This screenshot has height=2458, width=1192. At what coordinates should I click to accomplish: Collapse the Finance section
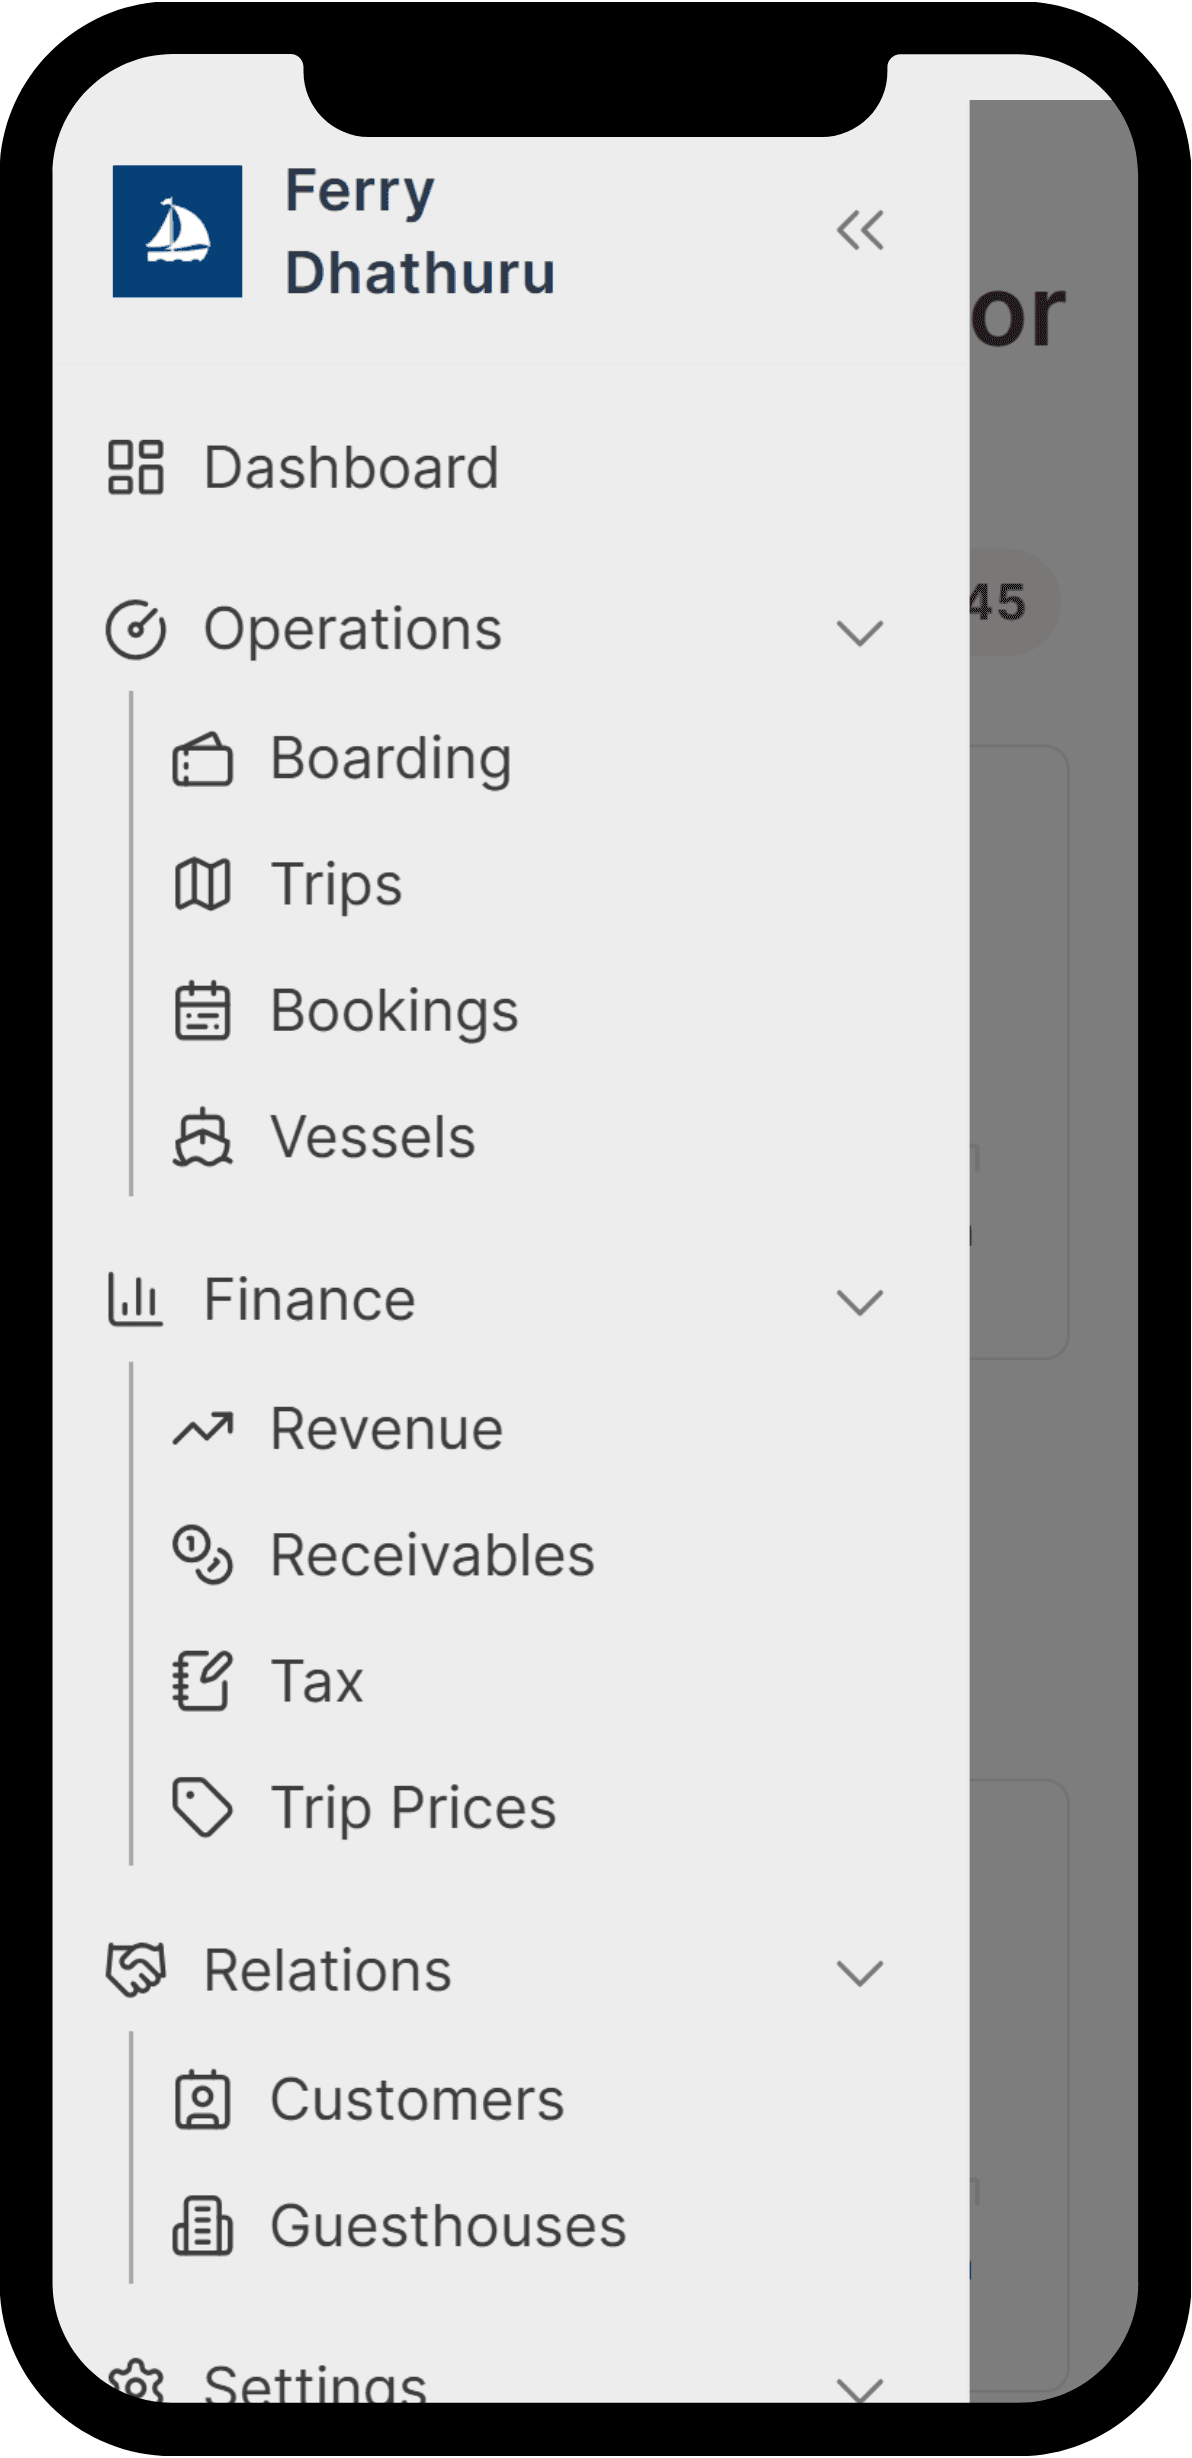858,1300
